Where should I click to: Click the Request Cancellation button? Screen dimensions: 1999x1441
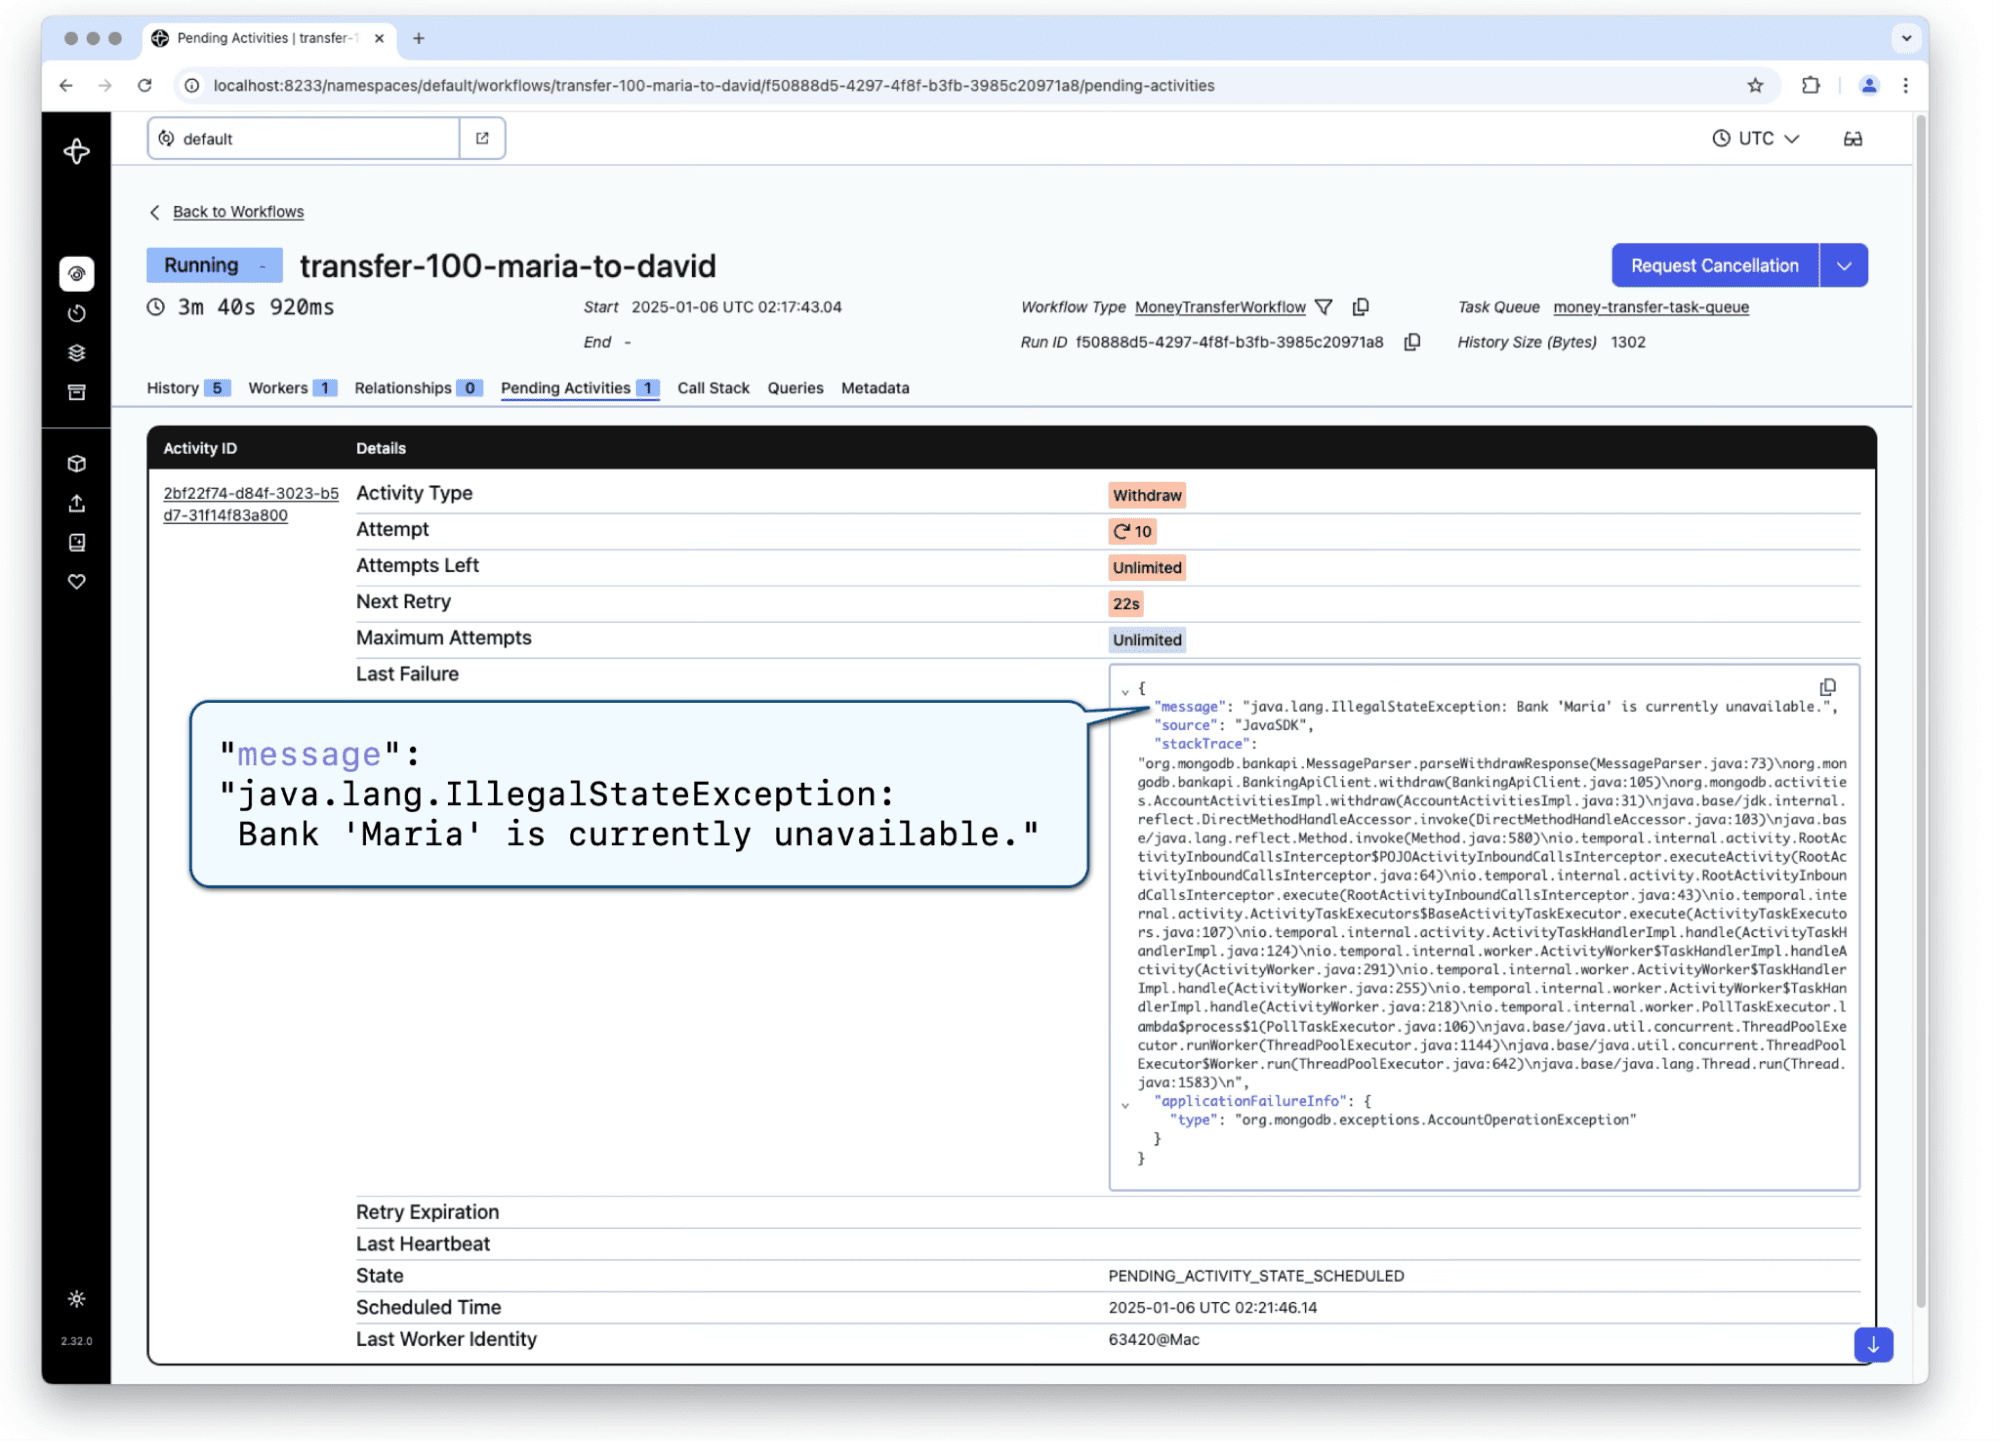[1714, 266]
